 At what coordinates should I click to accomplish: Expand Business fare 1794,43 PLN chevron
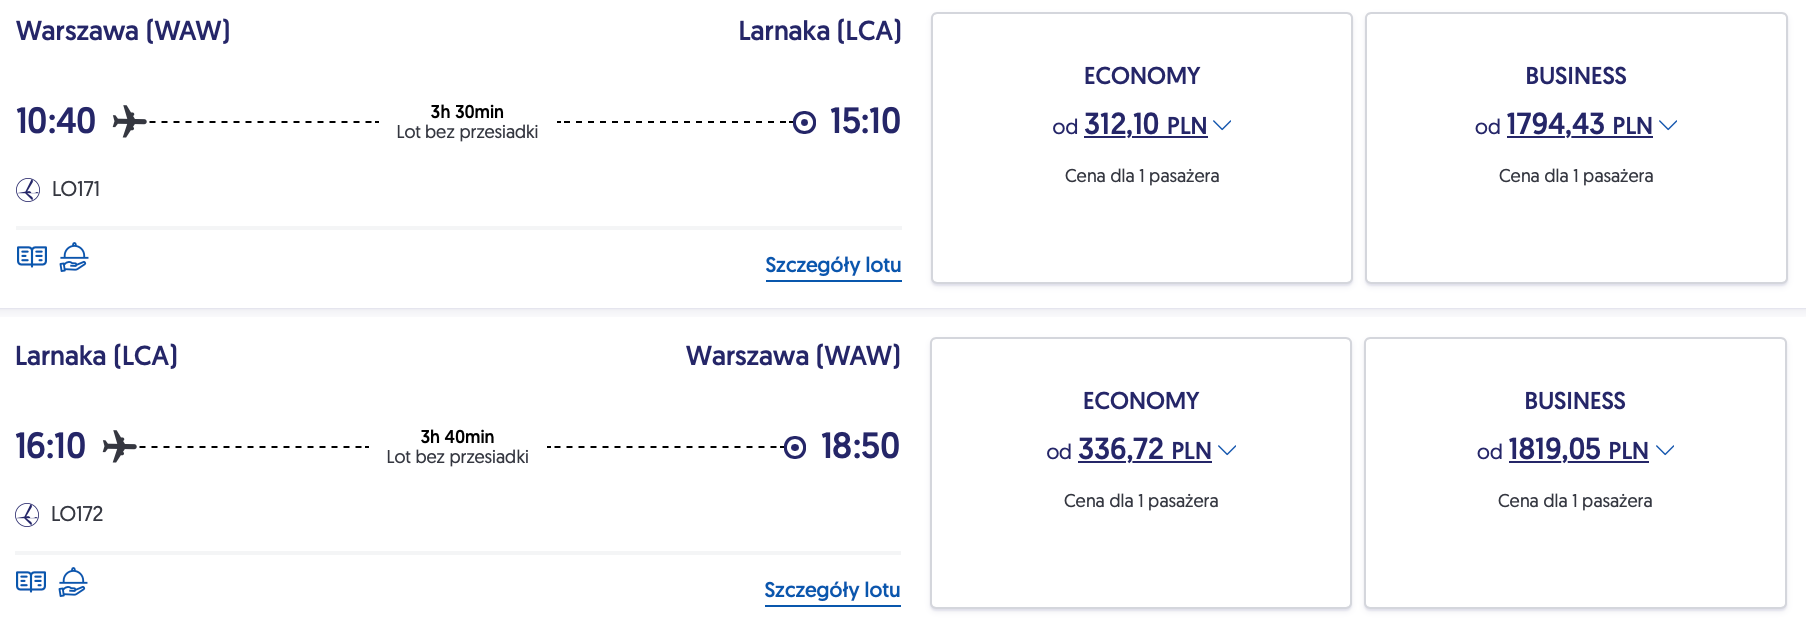coord(1668,125)
